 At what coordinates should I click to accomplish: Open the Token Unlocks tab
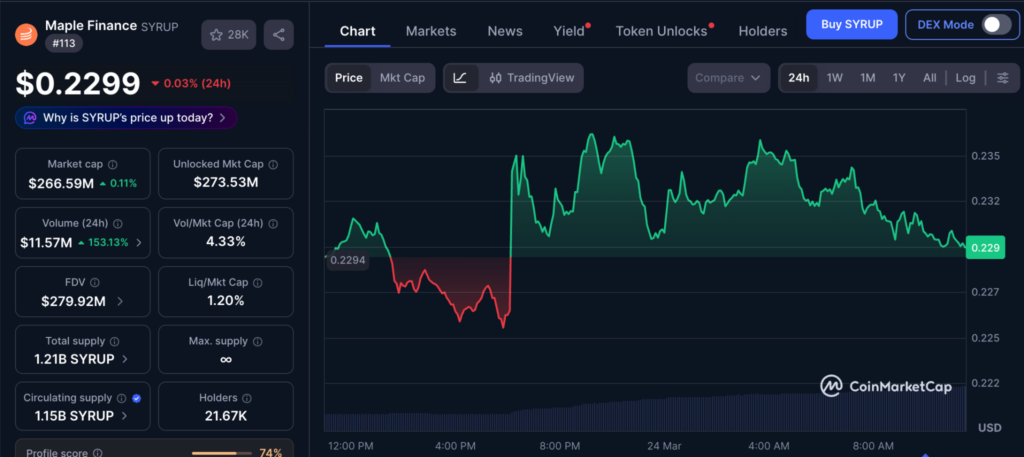(661, 31)
